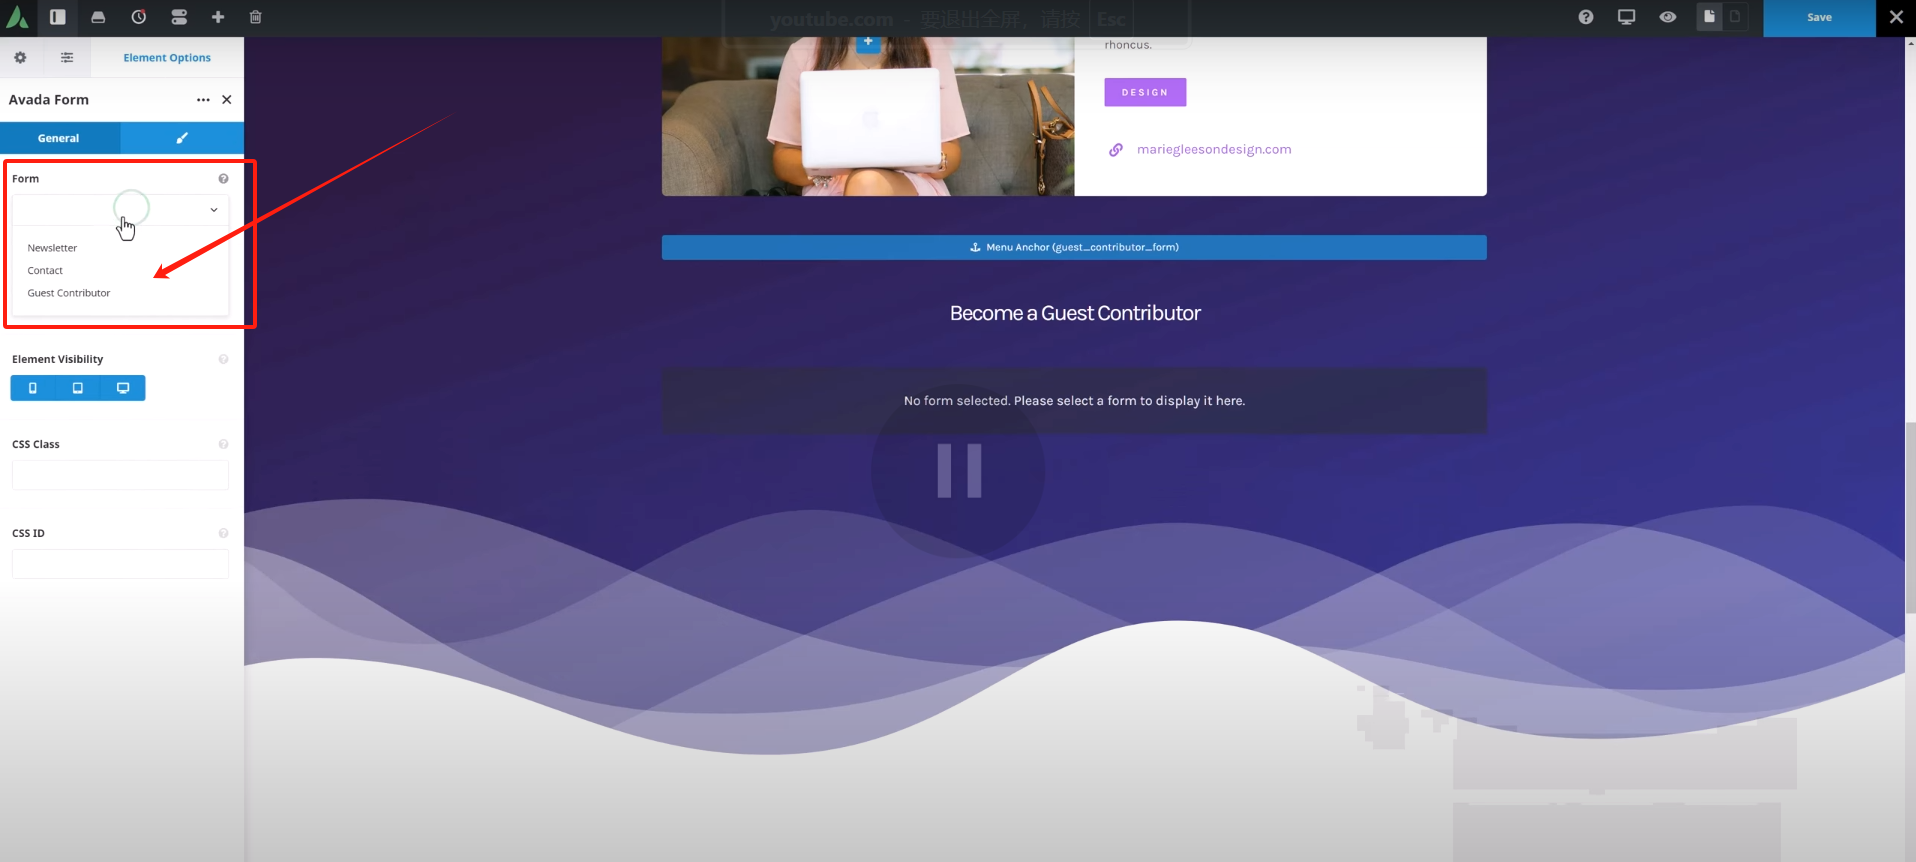The height and width of the screenshot is (862, 1916).
Task: Toggle the preview eye icon
Action: pyautogui.click(x=1668, y=17)
